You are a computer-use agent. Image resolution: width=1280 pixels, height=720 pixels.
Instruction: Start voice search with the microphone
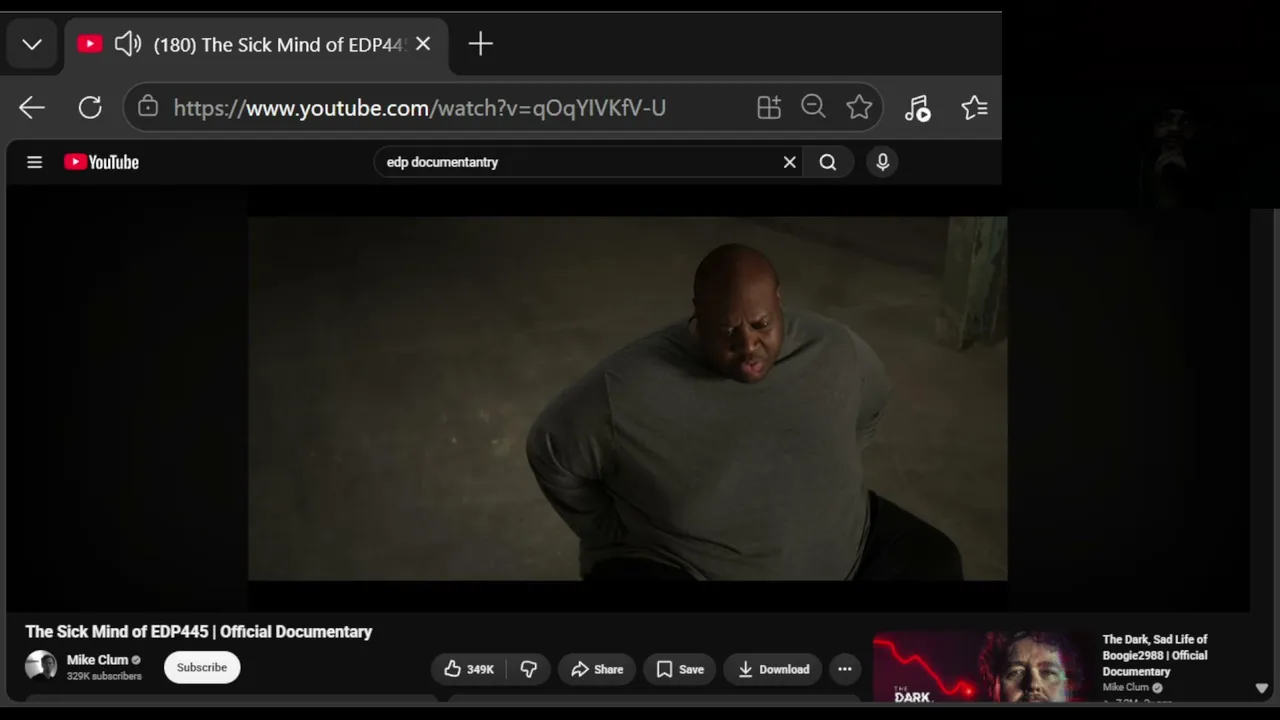882,162
